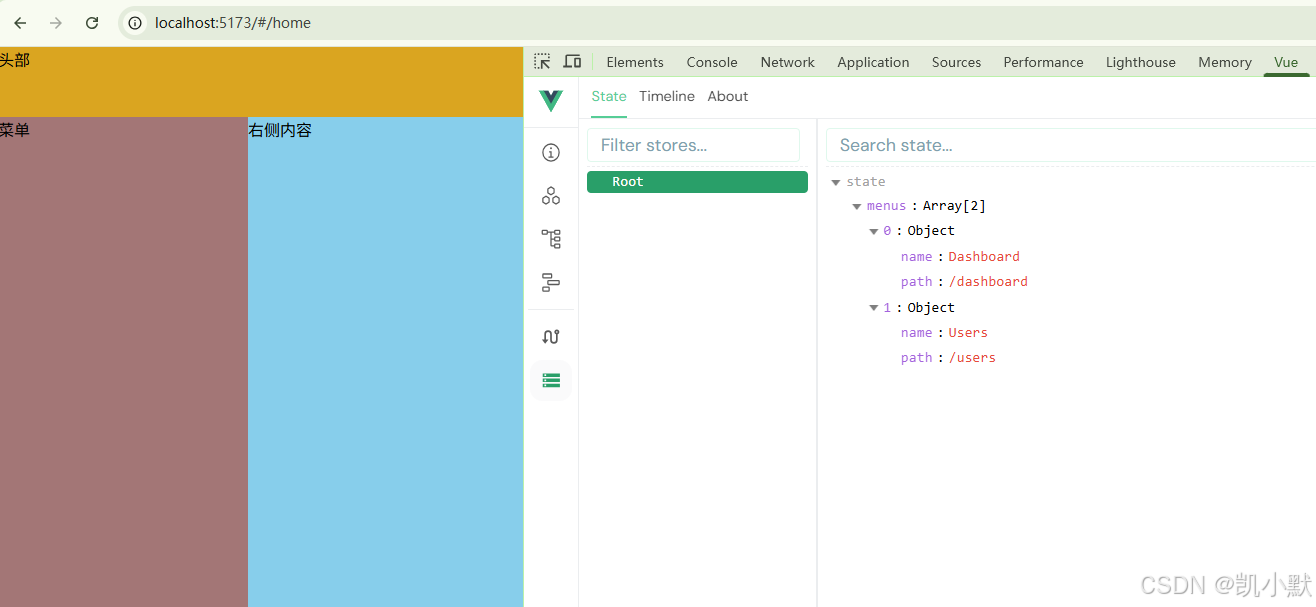The image size is (1316, 607).
Task: Open the About sub-tab
Action: coord(728,96)
